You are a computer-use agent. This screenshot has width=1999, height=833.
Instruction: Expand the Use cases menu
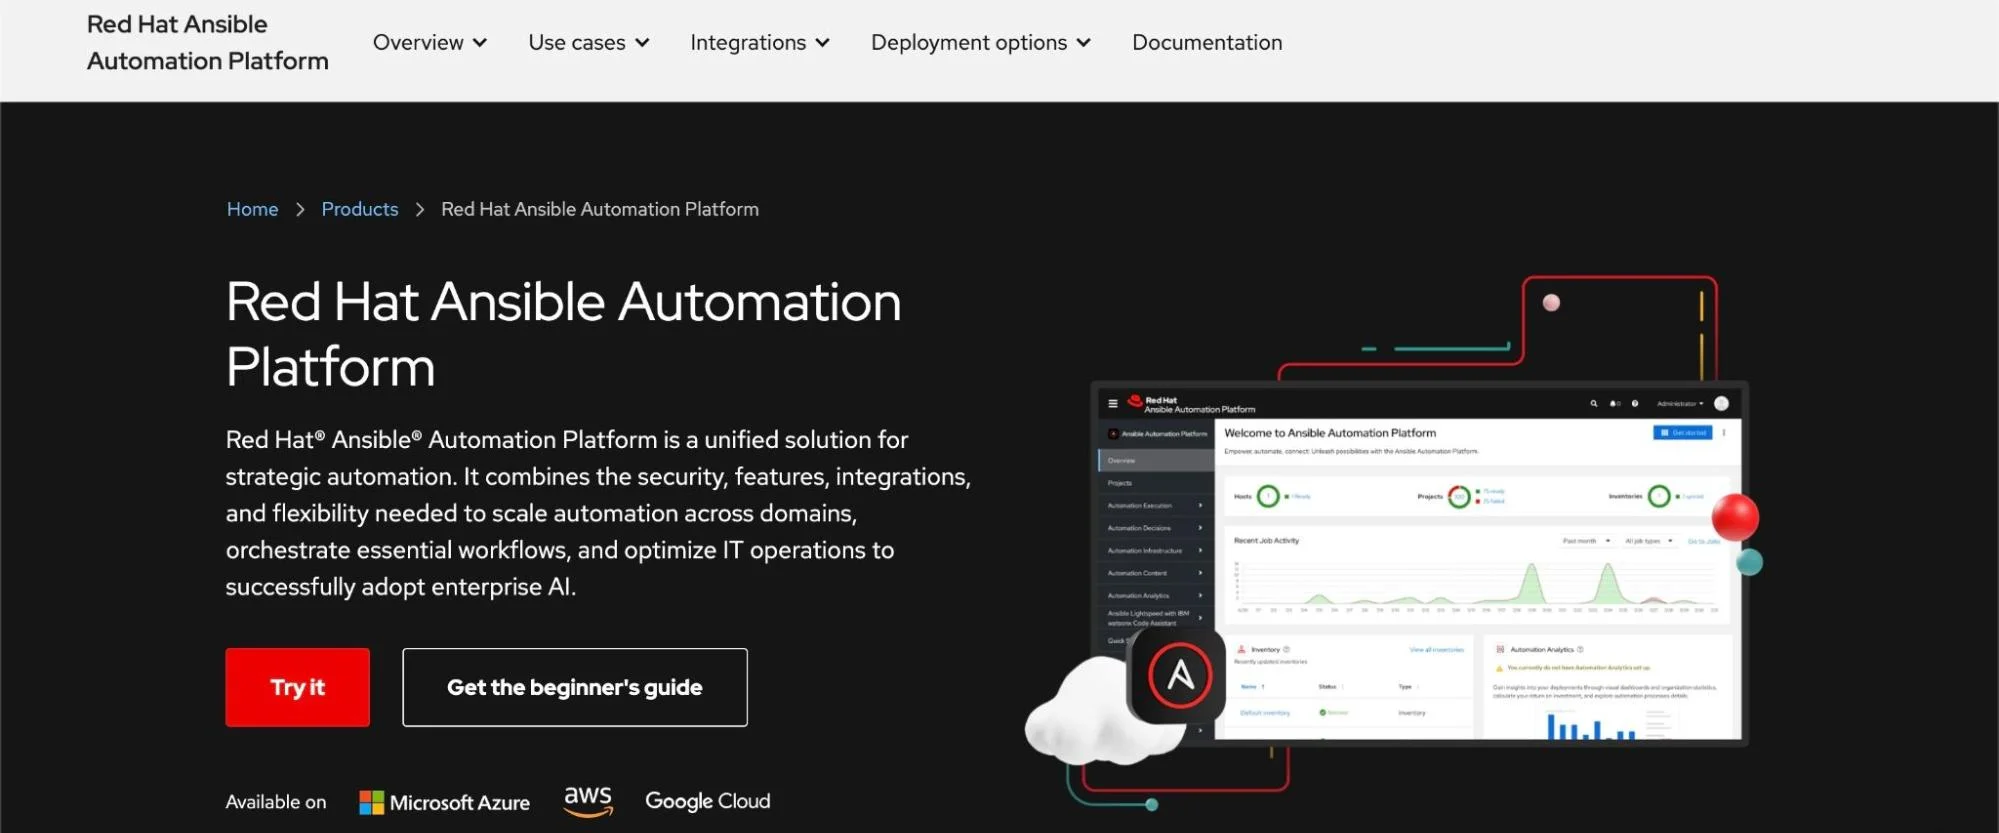[x=589, y=42]
